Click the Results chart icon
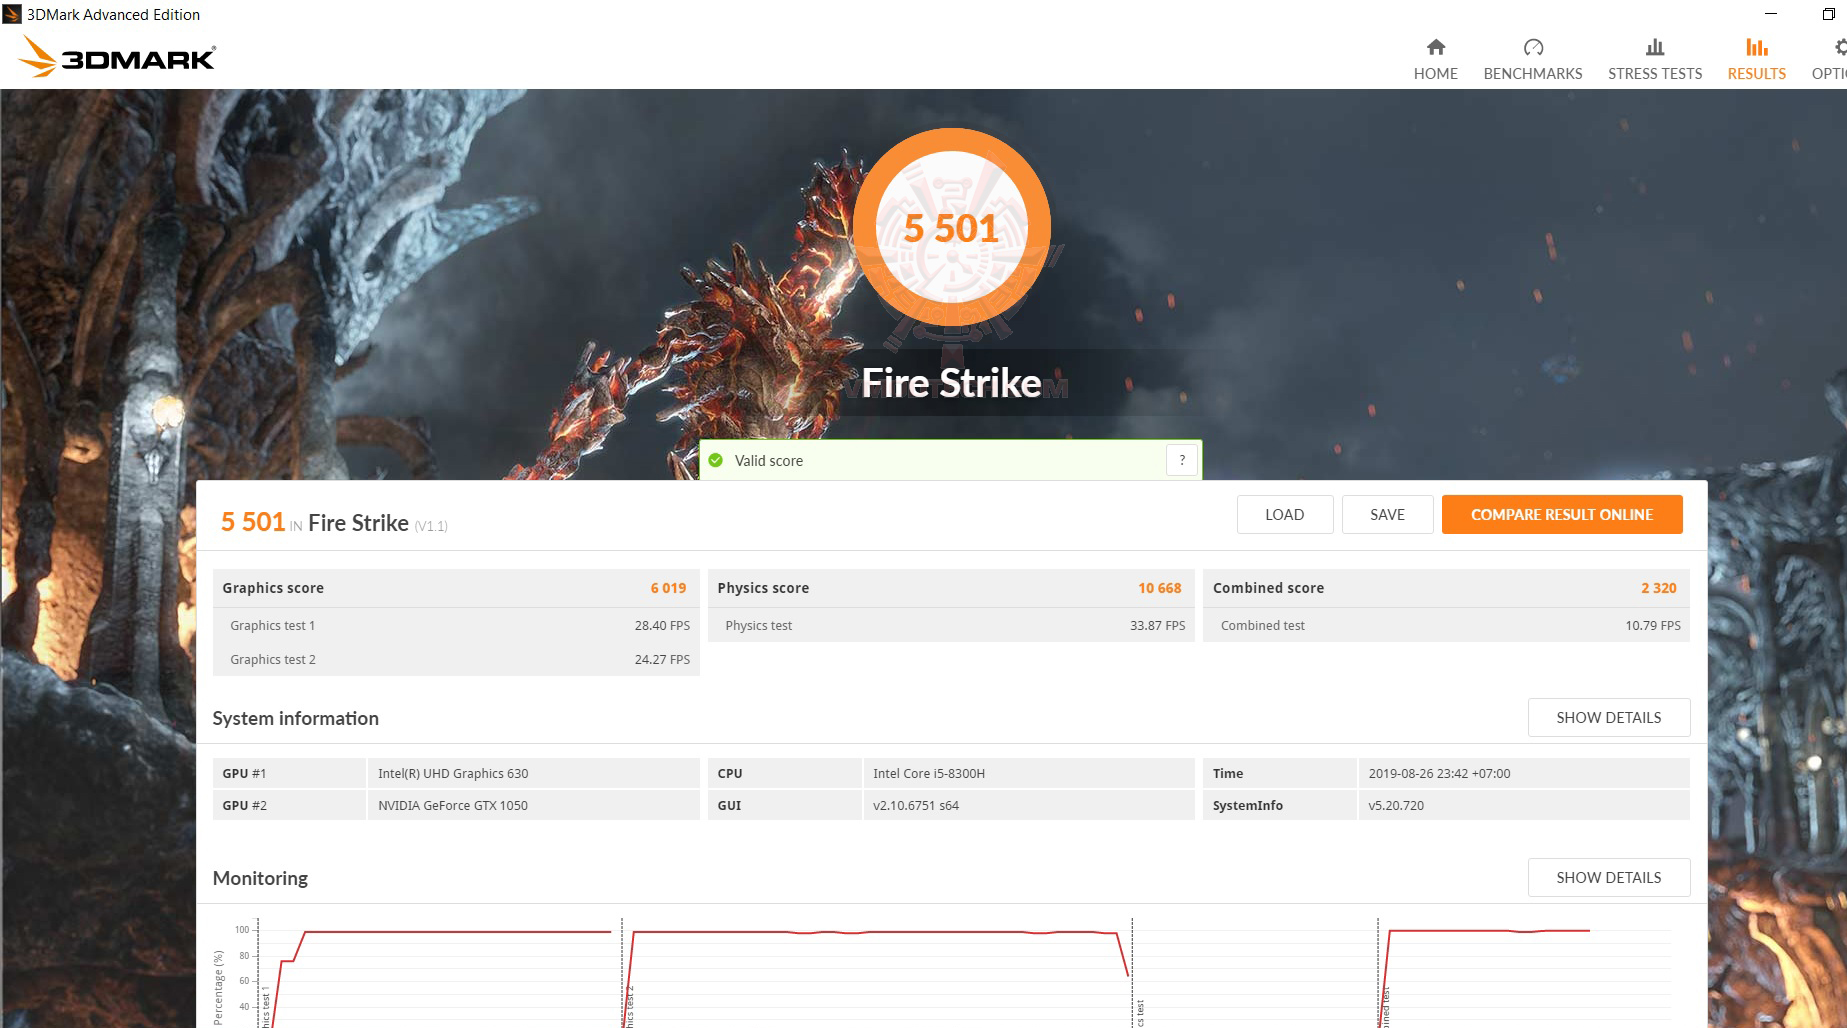This screenshot has width=1847, height=1028. tap(1757, 47)
